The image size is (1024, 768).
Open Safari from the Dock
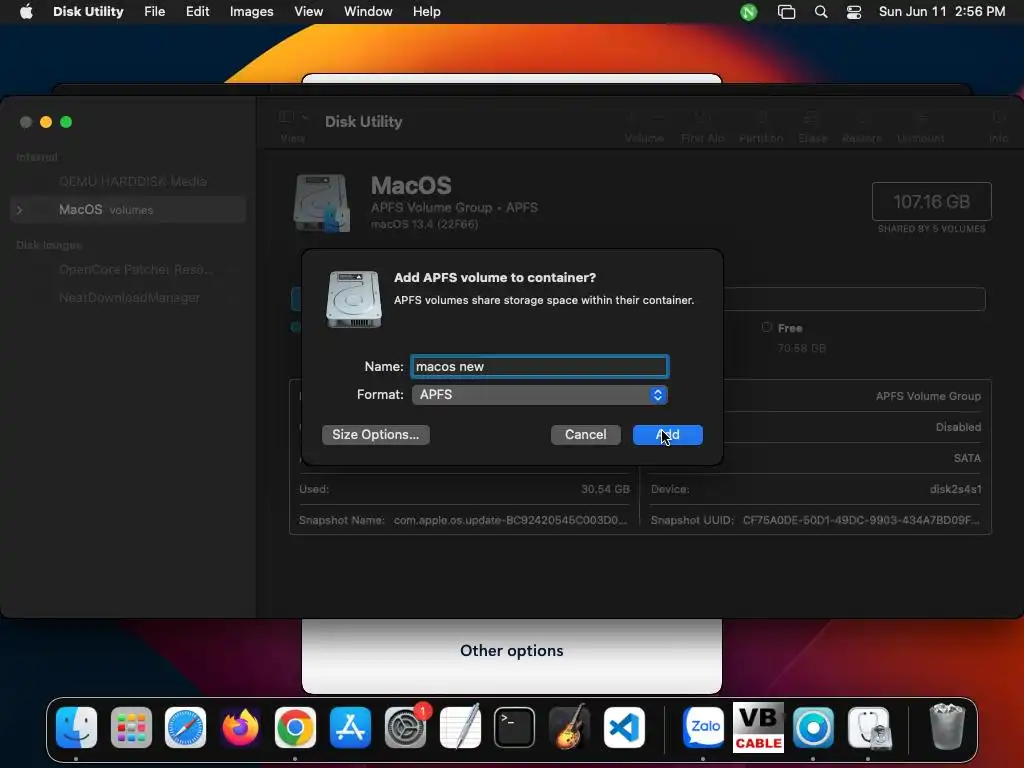[185, 727]
